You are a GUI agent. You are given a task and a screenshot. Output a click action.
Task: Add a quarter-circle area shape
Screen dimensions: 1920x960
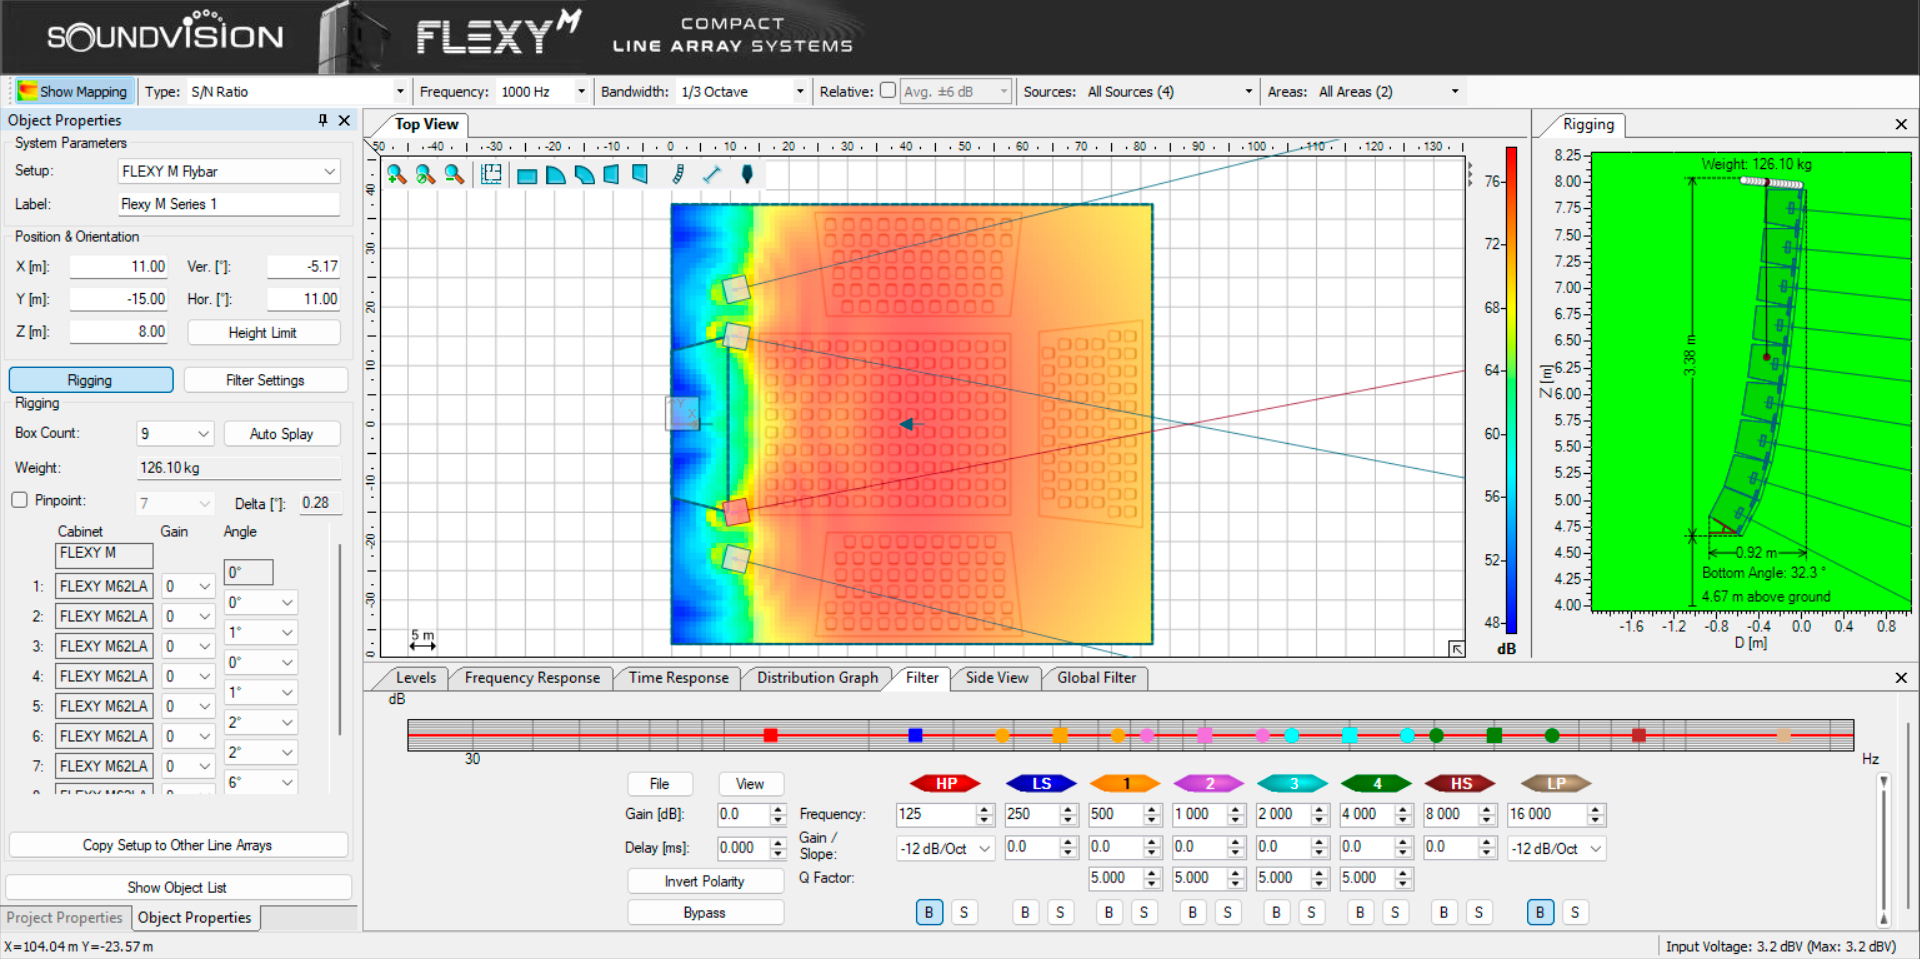pos(556,176)
